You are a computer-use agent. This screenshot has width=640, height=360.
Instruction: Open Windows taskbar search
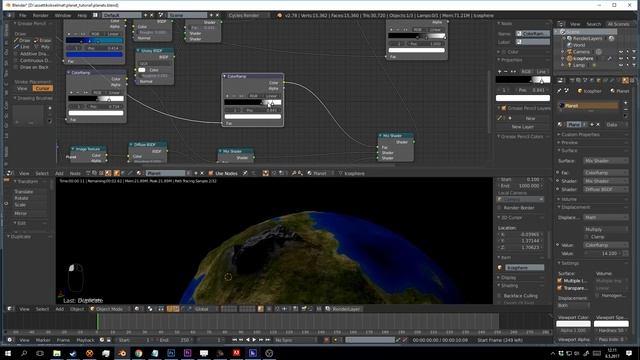coord(24,353)
